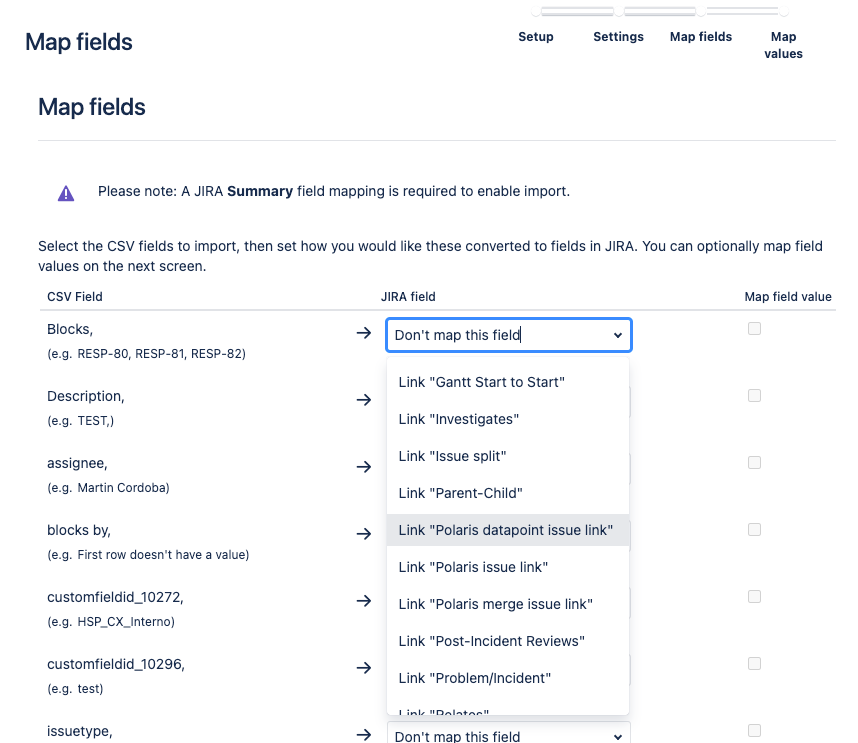Image resolution: width=858 pixels, height=743 pixels.
Task: Open the JIRA field combo box for Blocks
Action: click(509, 335)
